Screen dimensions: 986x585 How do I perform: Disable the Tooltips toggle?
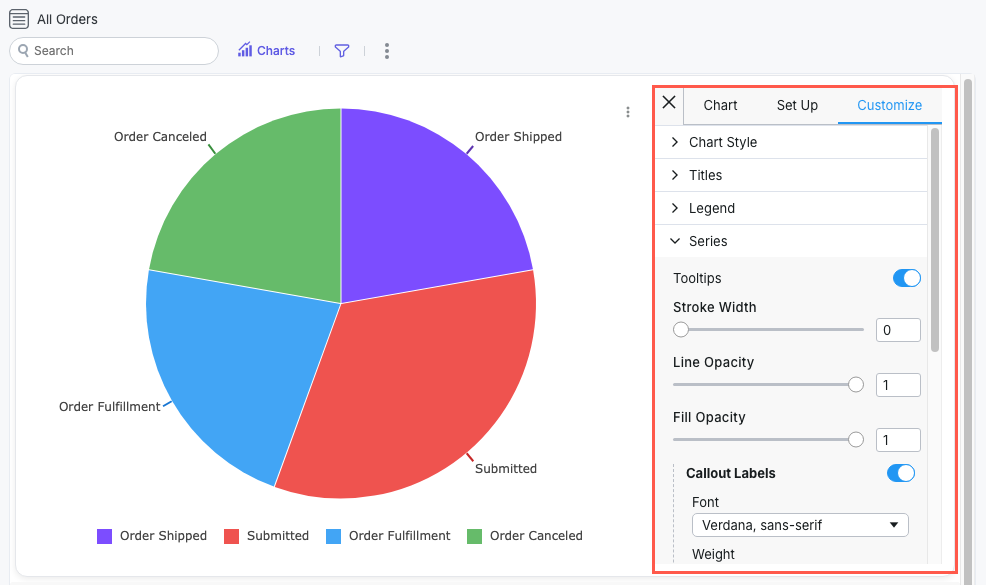(906, 278)
